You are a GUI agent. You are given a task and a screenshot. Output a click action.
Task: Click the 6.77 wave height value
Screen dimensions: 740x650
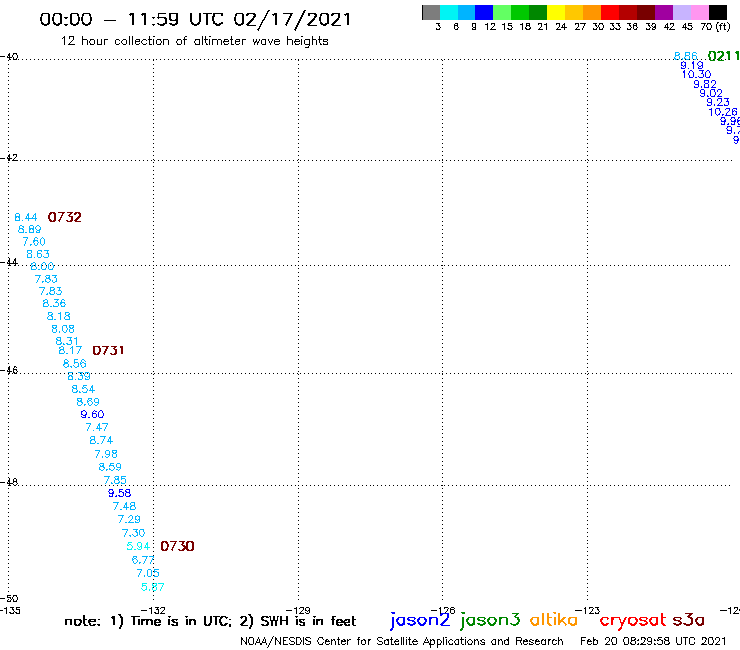(143, 560)
